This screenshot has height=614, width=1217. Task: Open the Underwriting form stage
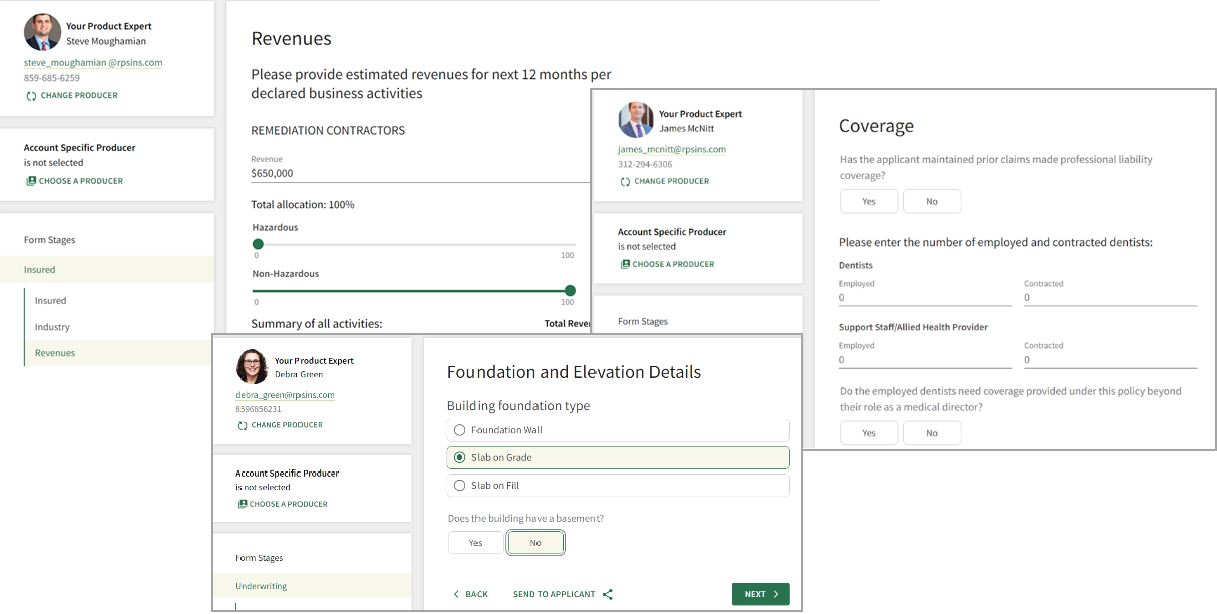tap(312, 586)
